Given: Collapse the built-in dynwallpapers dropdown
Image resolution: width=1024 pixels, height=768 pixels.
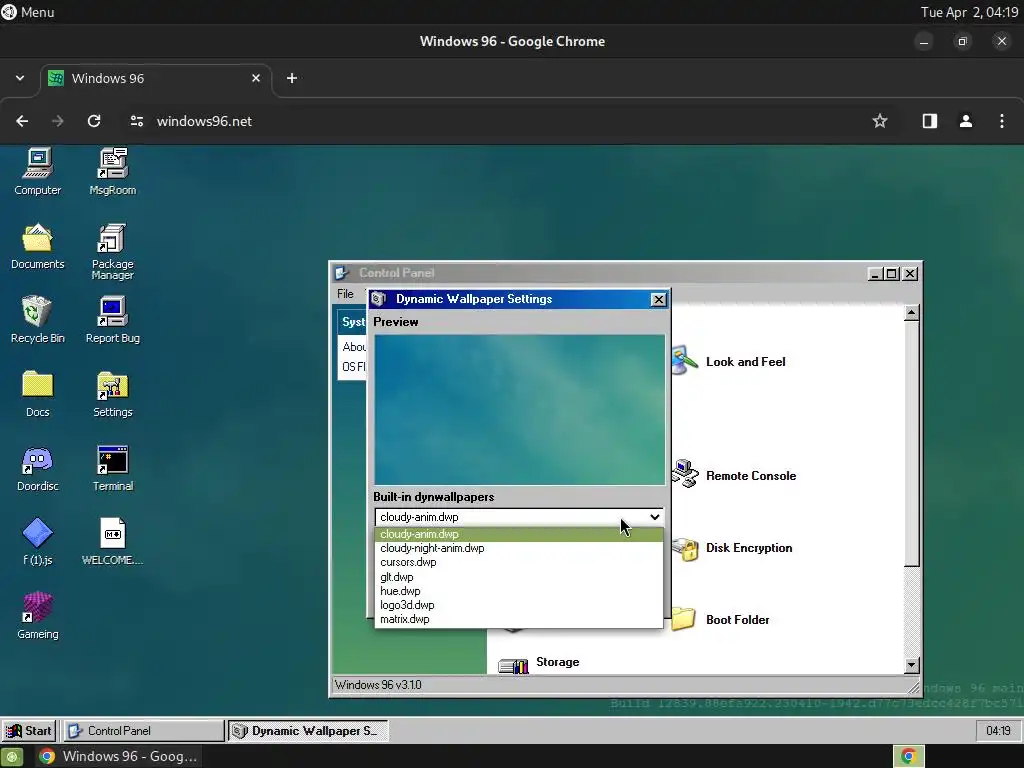Looking at the screenshot, I should pos(519,517).
